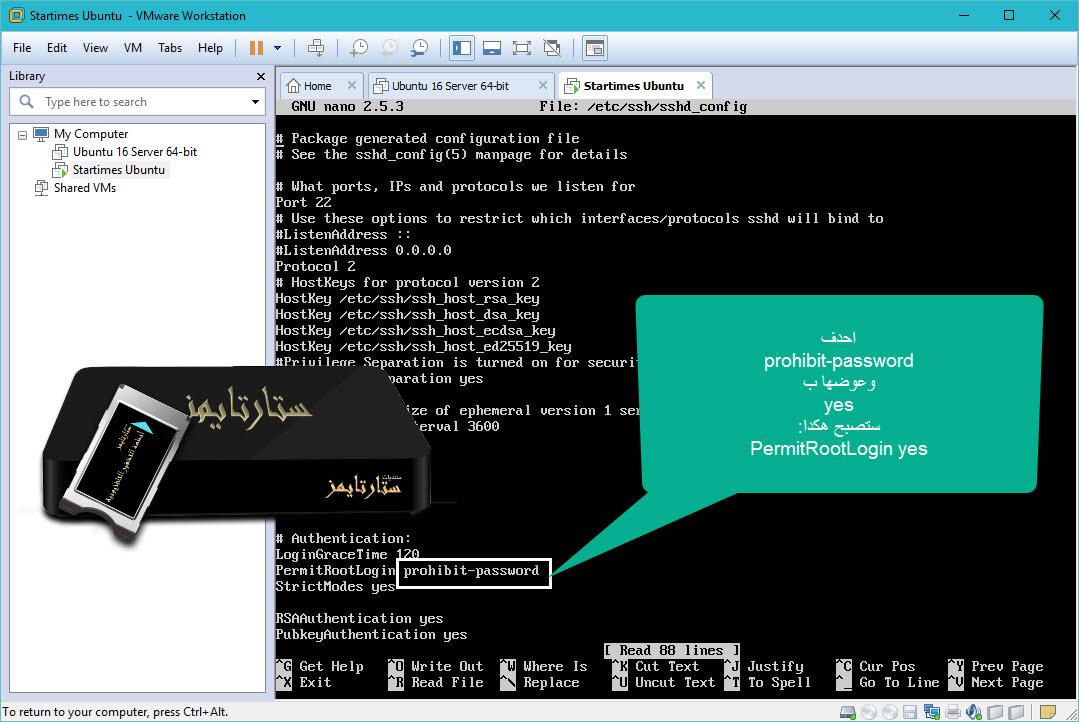The image size is (1079, 722).
Task: Toggle the thumbnail bar
Action: (x=492, y=47)
